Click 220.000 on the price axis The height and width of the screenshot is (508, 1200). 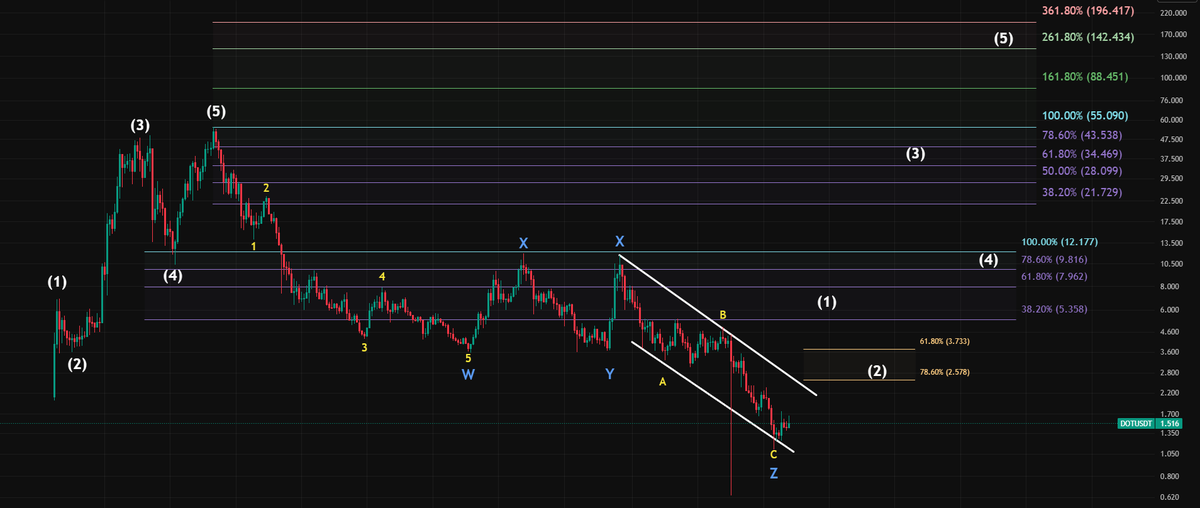(1173, 12)
